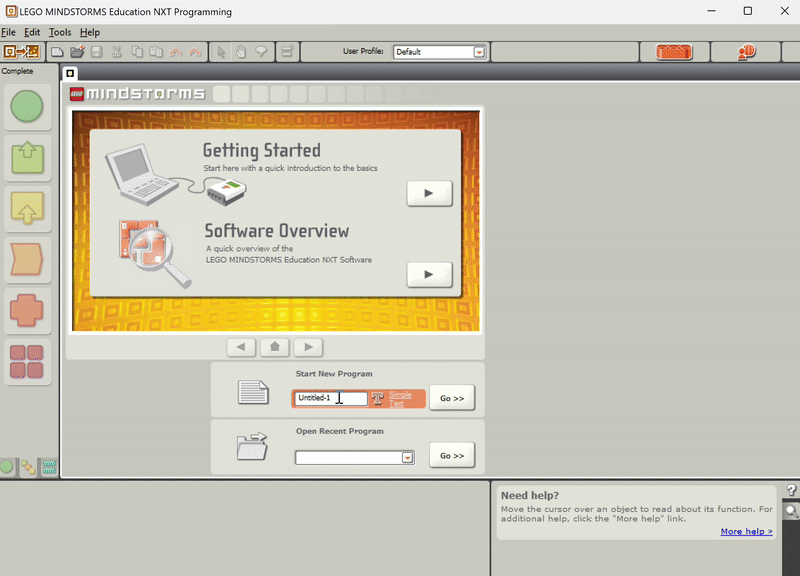
Task: Play the Software Overview video
Action: [429, 274]
